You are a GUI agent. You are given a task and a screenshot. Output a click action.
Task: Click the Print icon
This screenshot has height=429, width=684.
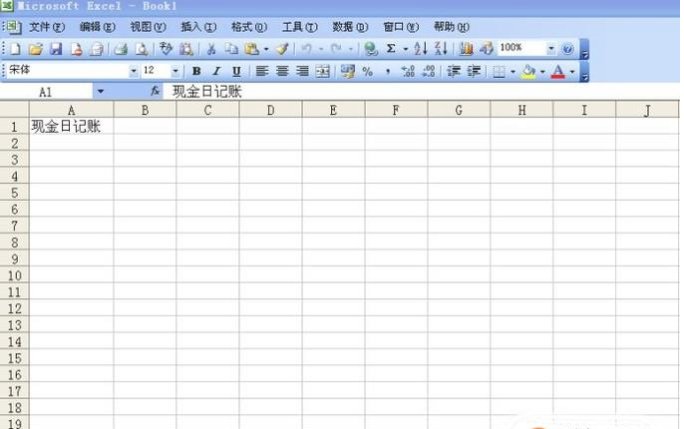120,48
